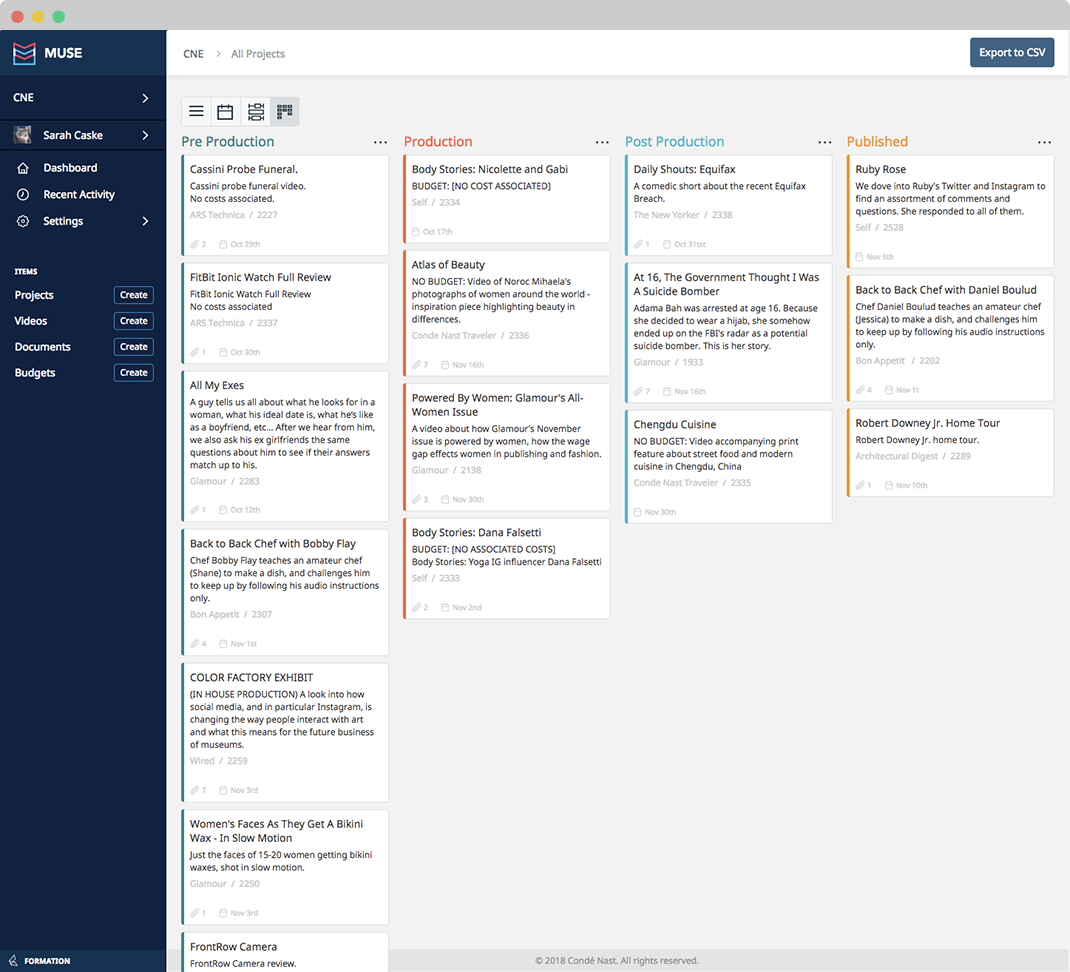This screenshot has width=1070, height=972.
Task: Click attachment icon on Daily Shouts: Equifax card
Action: click(x=638, y=244)
